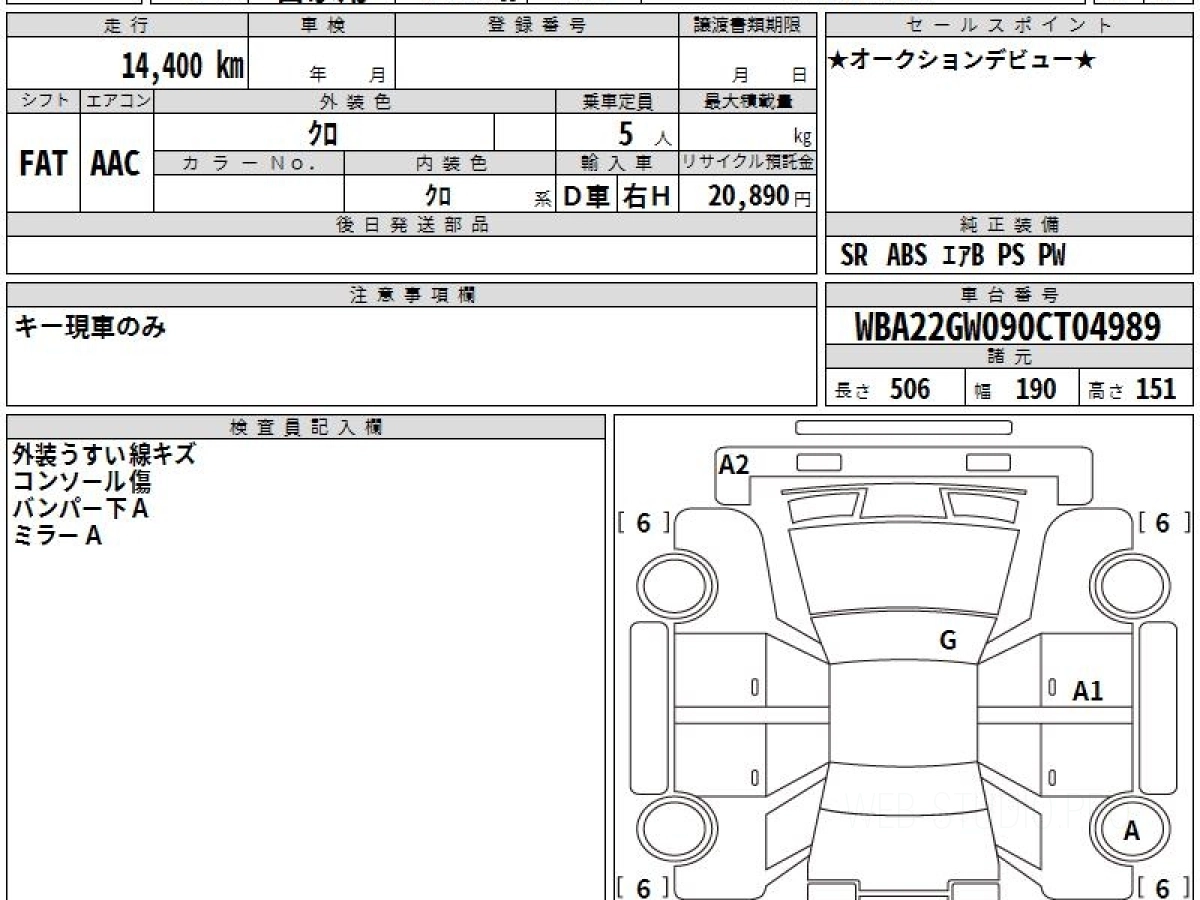Select the 5 人 seating capacity value
This screenshot has width=1200, height=900.
coord(645,133)
